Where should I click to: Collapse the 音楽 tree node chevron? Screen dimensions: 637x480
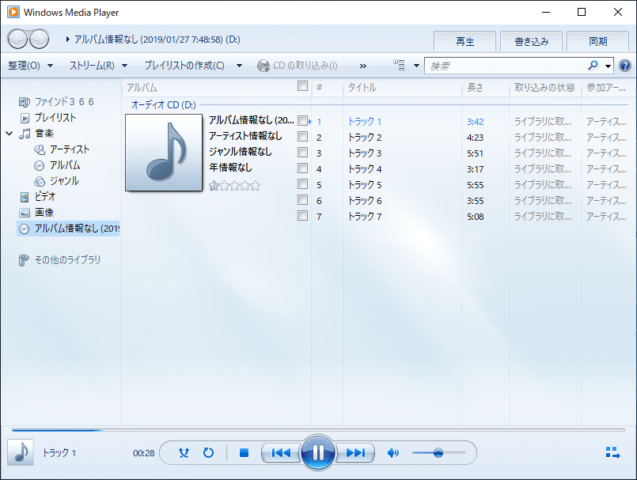pyautogui.click(x=9, y=133)
